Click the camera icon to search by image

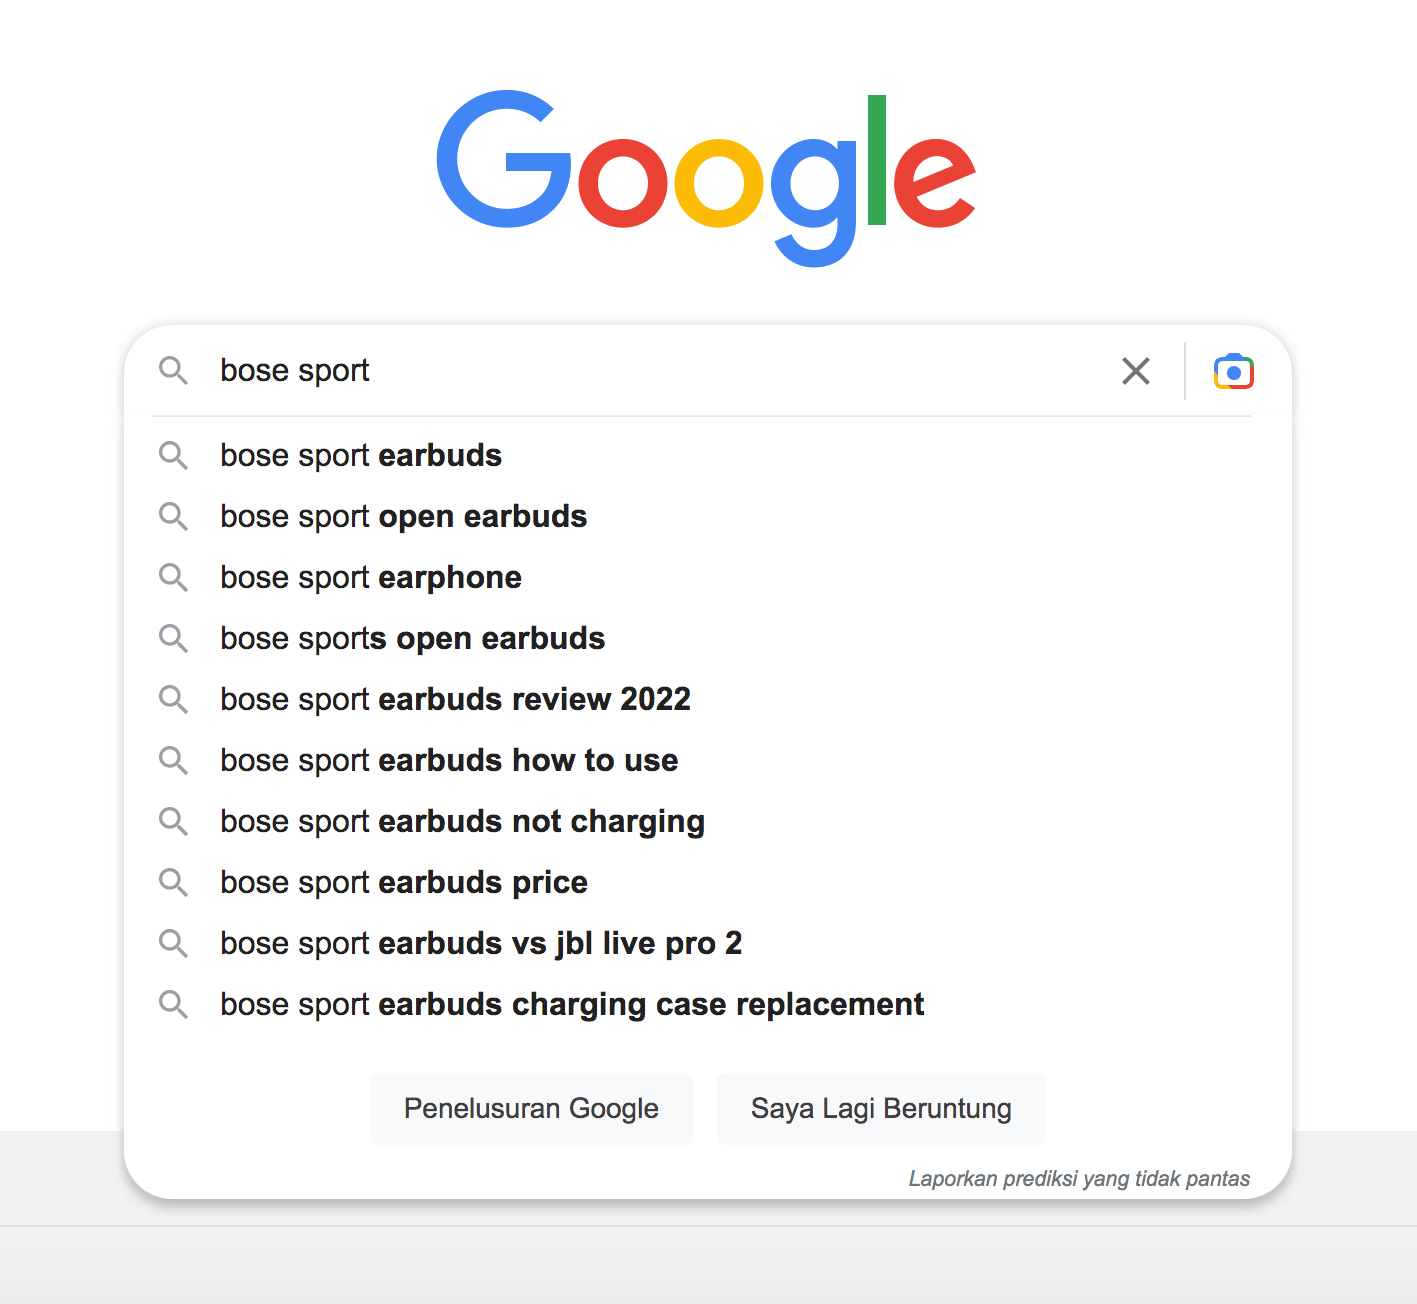[x=1233, y=371]
